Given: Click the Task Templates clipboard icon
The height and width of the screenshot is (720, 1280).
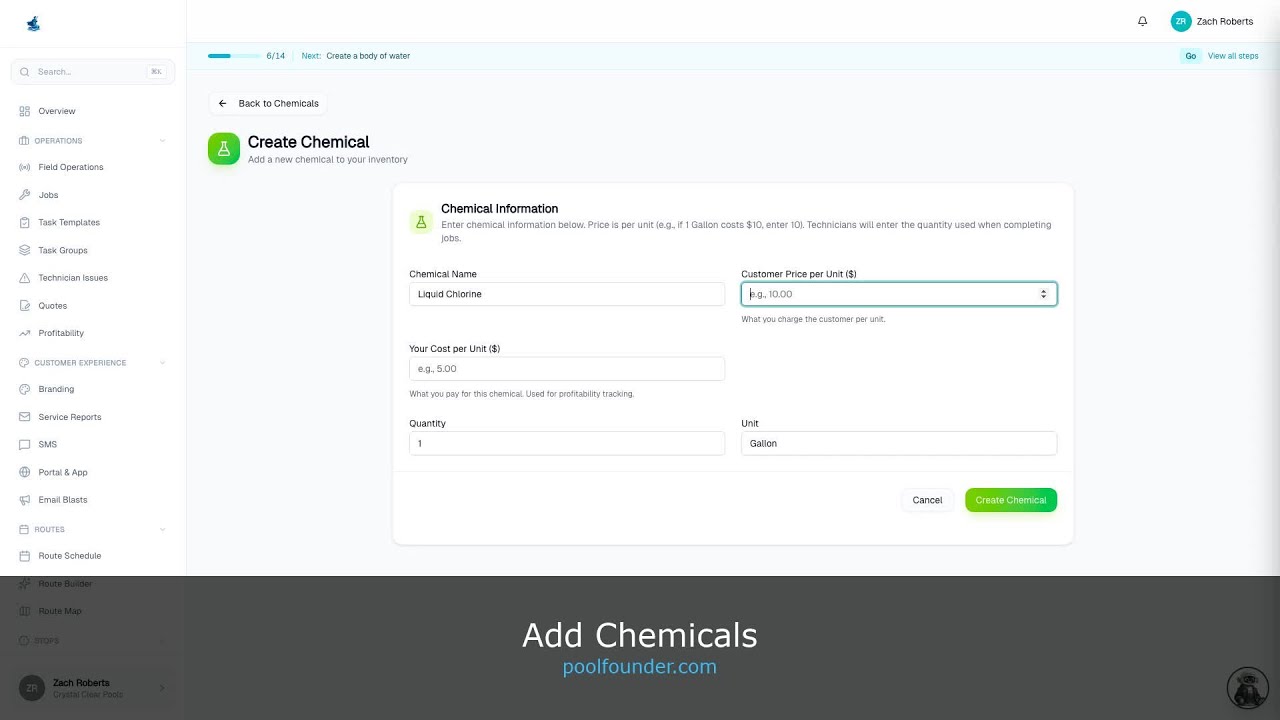Looking at the screenshot, I should pyautogui.click(x=25, y=222).
